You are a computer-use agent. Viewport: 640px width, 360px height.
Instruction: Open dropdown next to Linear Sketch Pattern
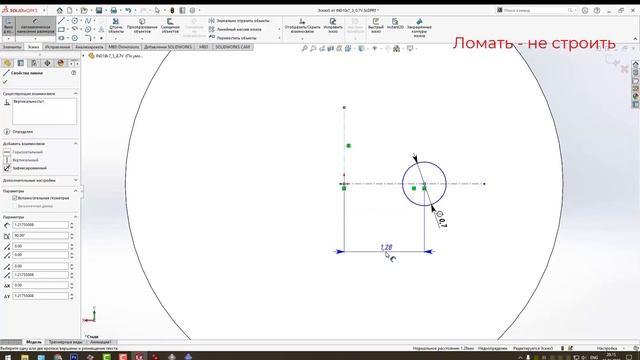tap(279, 29)
